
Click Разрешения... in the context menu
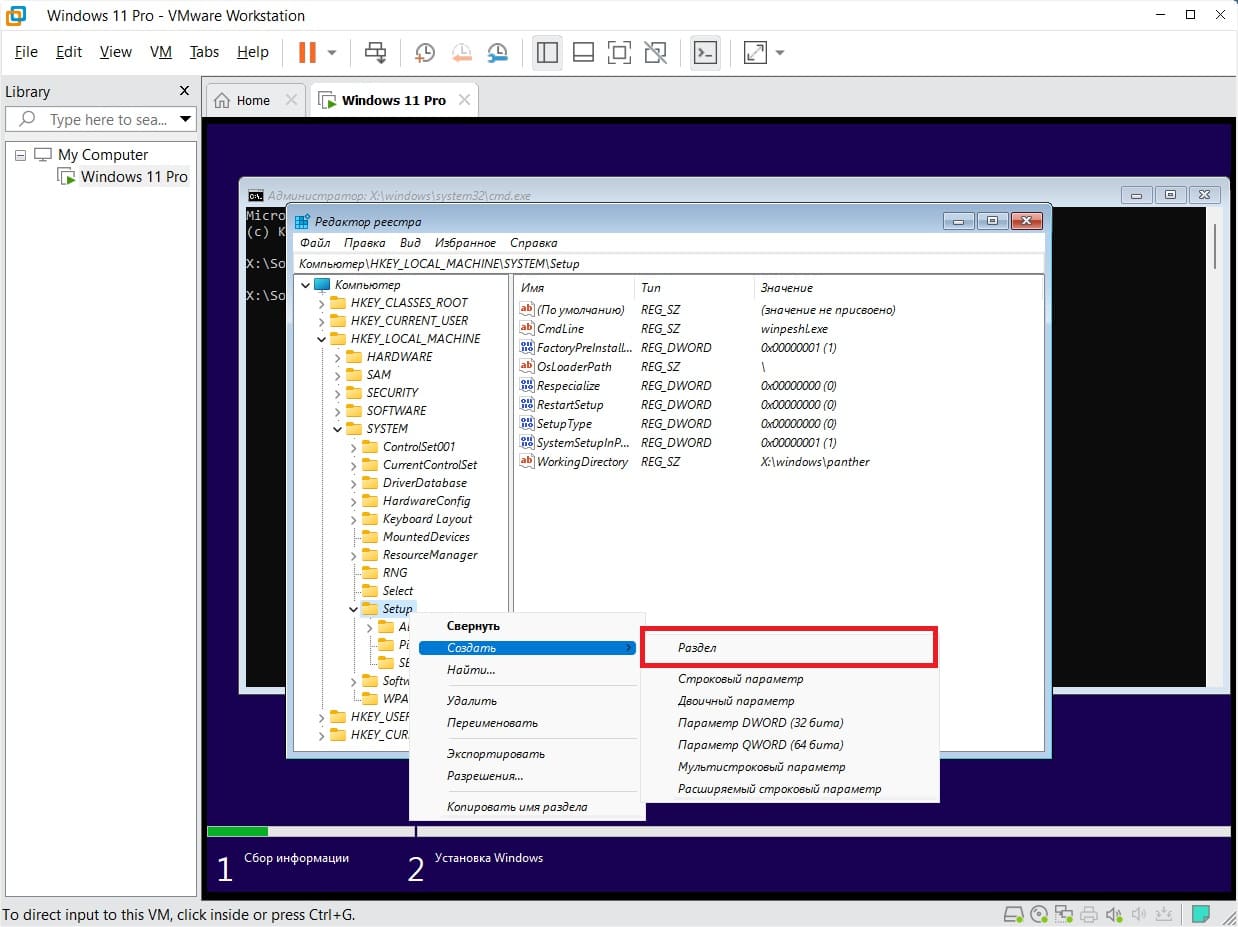pos(485,776)
